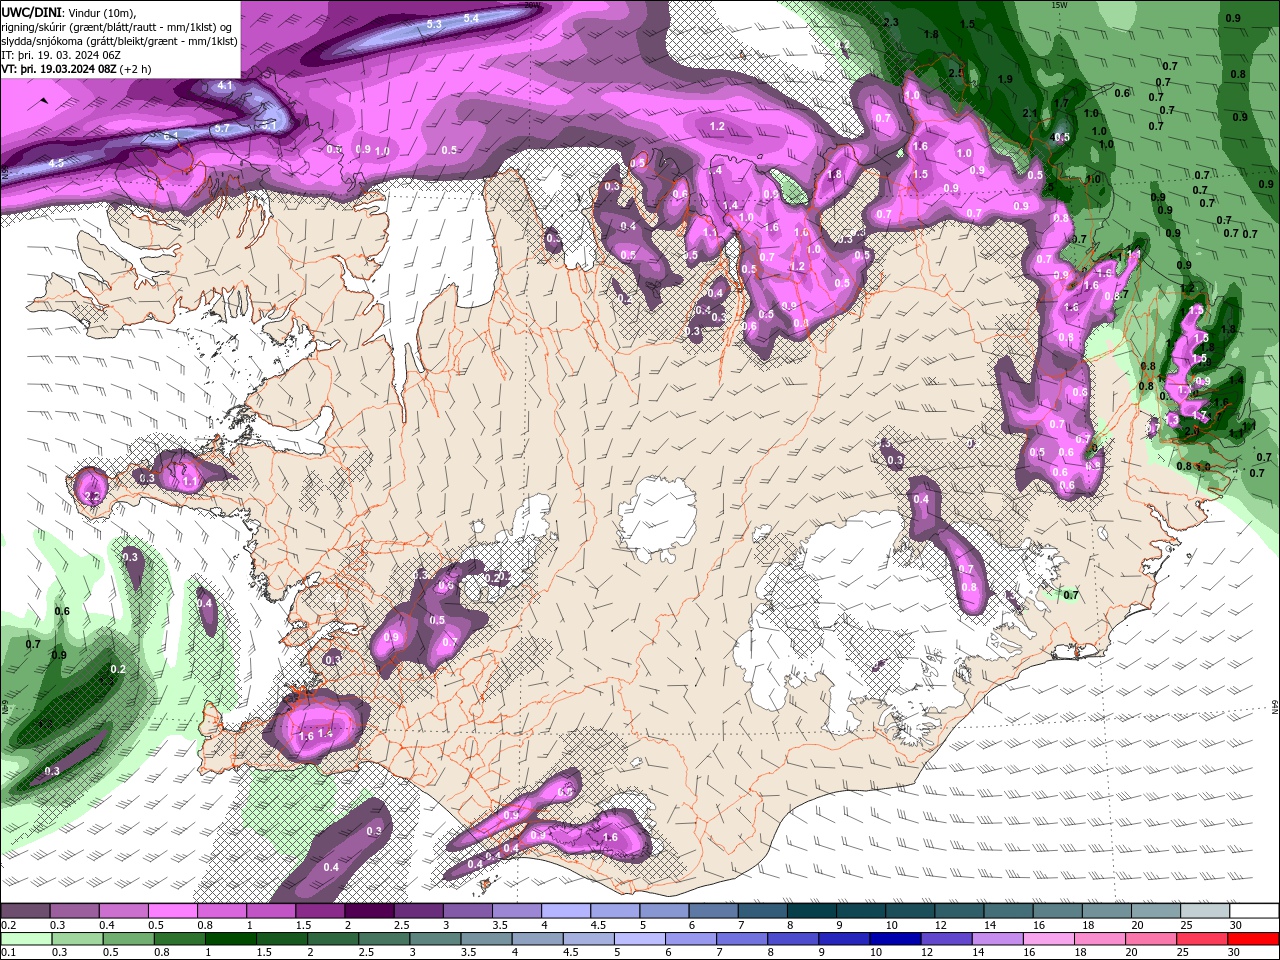The height and width of the screenshot is (960, 1280).
Task: Pick the 0.1–0.3 light green swatch, lower scale
Action: 25,938
